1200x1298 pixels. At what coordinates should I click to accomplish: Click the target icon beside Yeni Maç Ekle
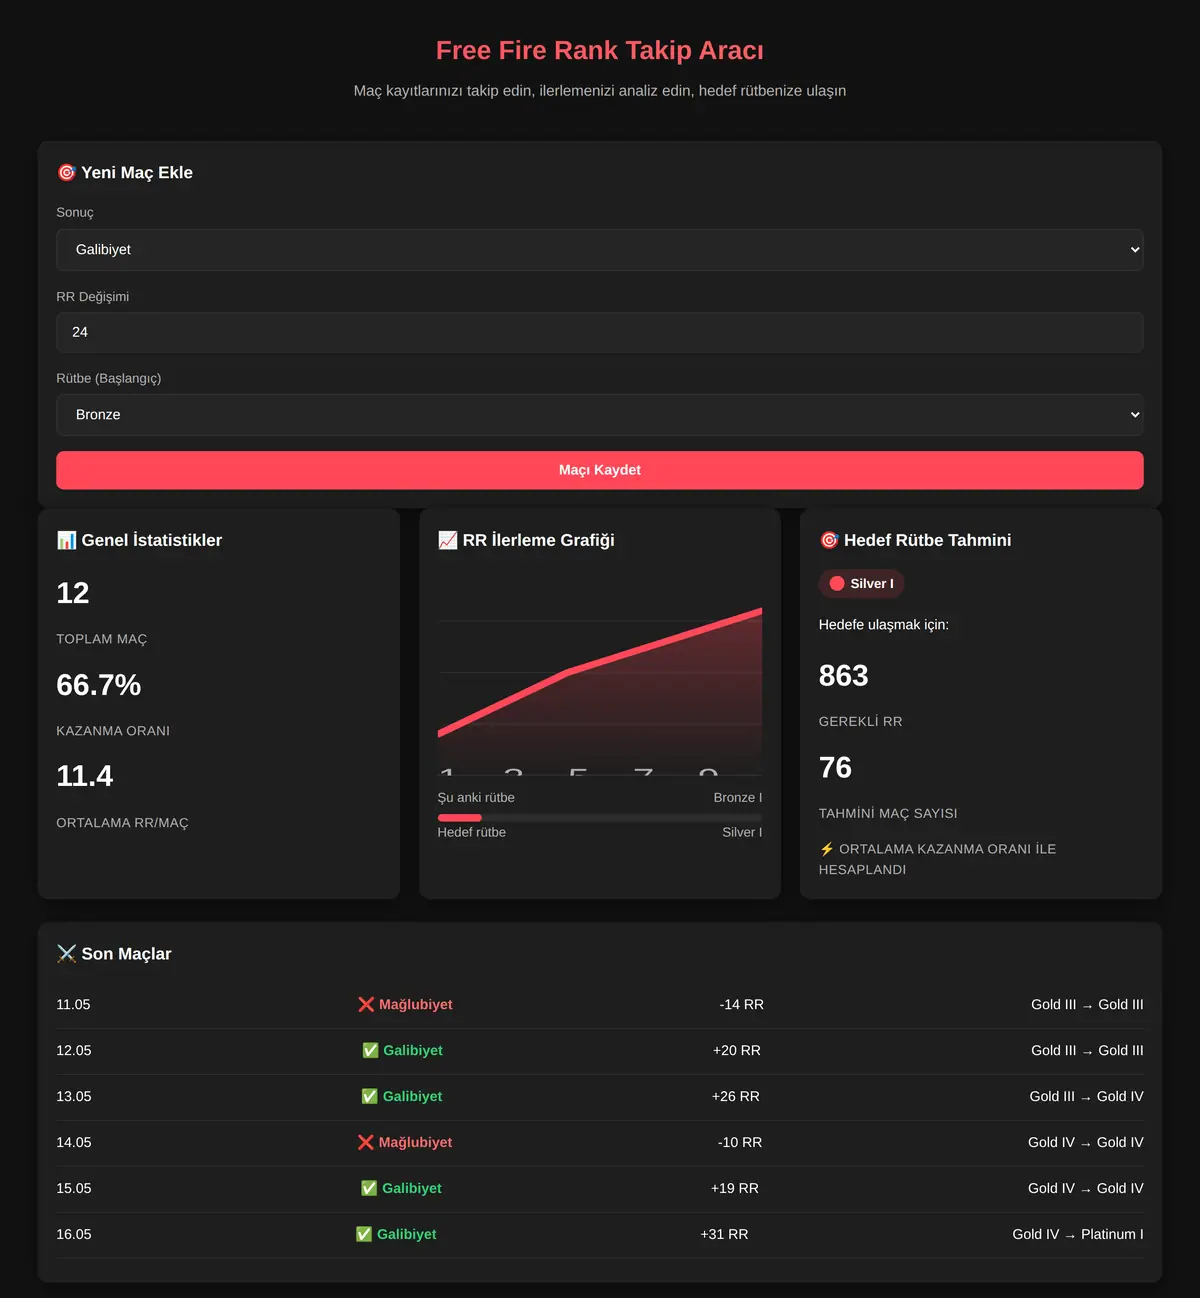click(67, 173)
